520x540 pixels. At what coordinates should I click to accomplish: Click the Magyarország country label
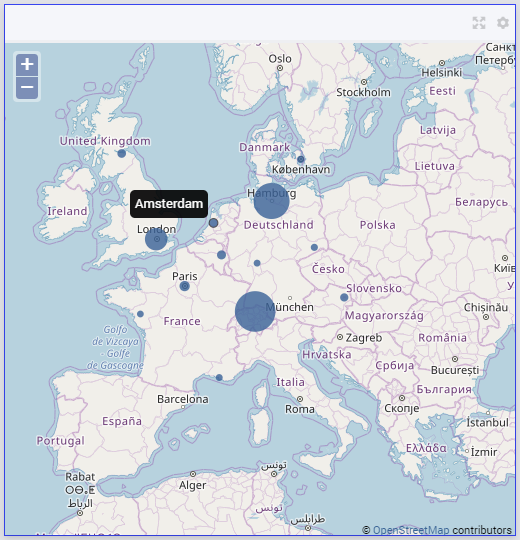tap(384, 315)
